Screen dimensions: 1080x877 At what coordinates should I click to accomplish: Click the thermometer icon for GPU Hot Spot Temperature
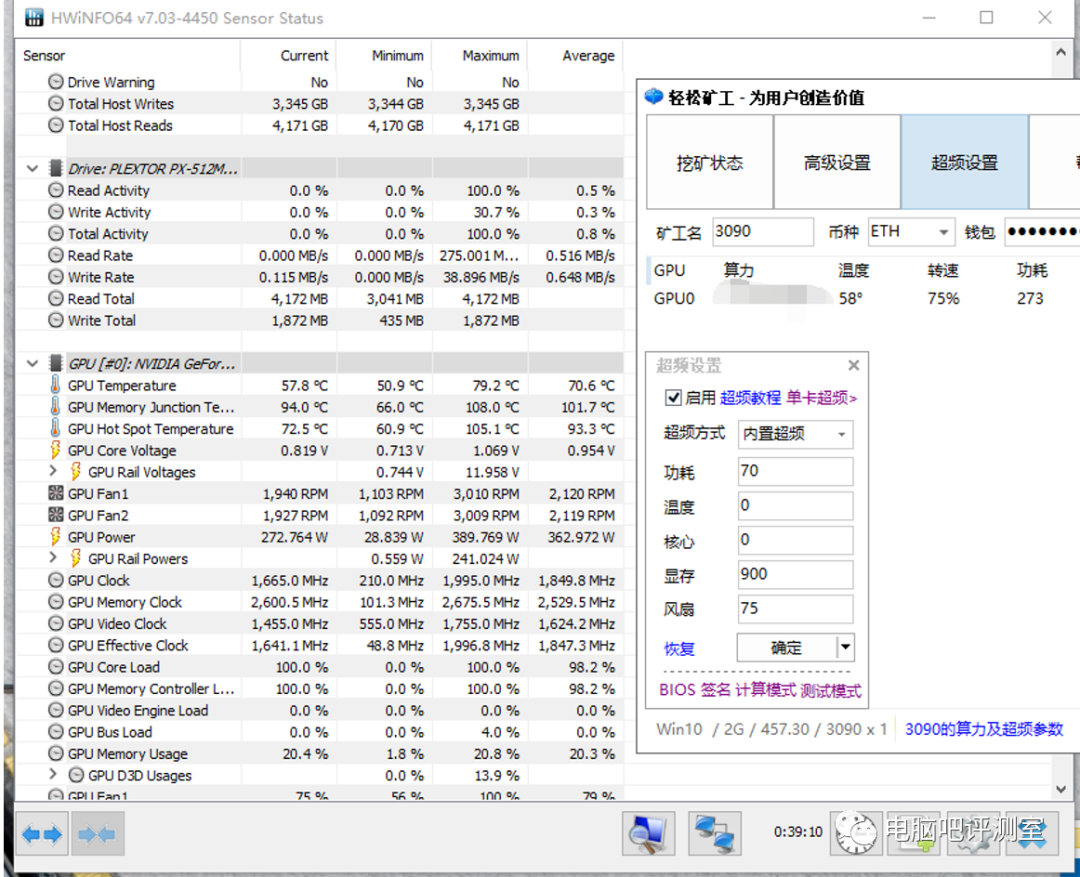click(55, 429)
